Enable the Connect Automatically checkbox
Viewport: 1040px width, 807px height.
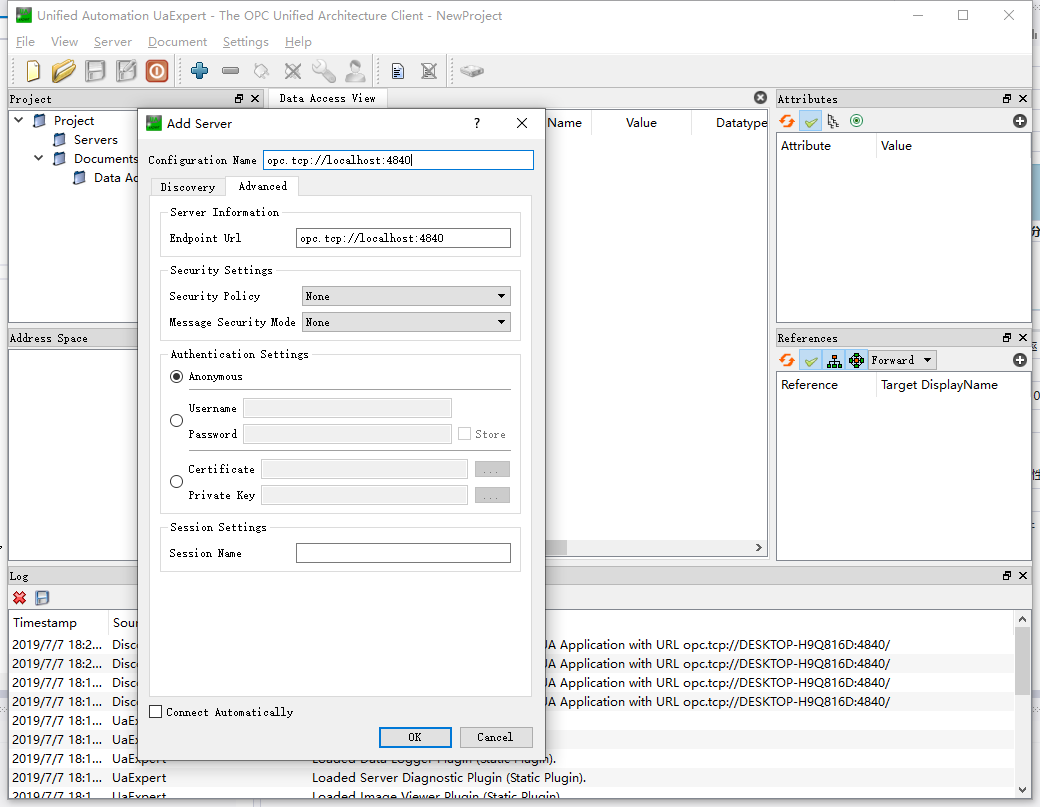tap(156, 712)
